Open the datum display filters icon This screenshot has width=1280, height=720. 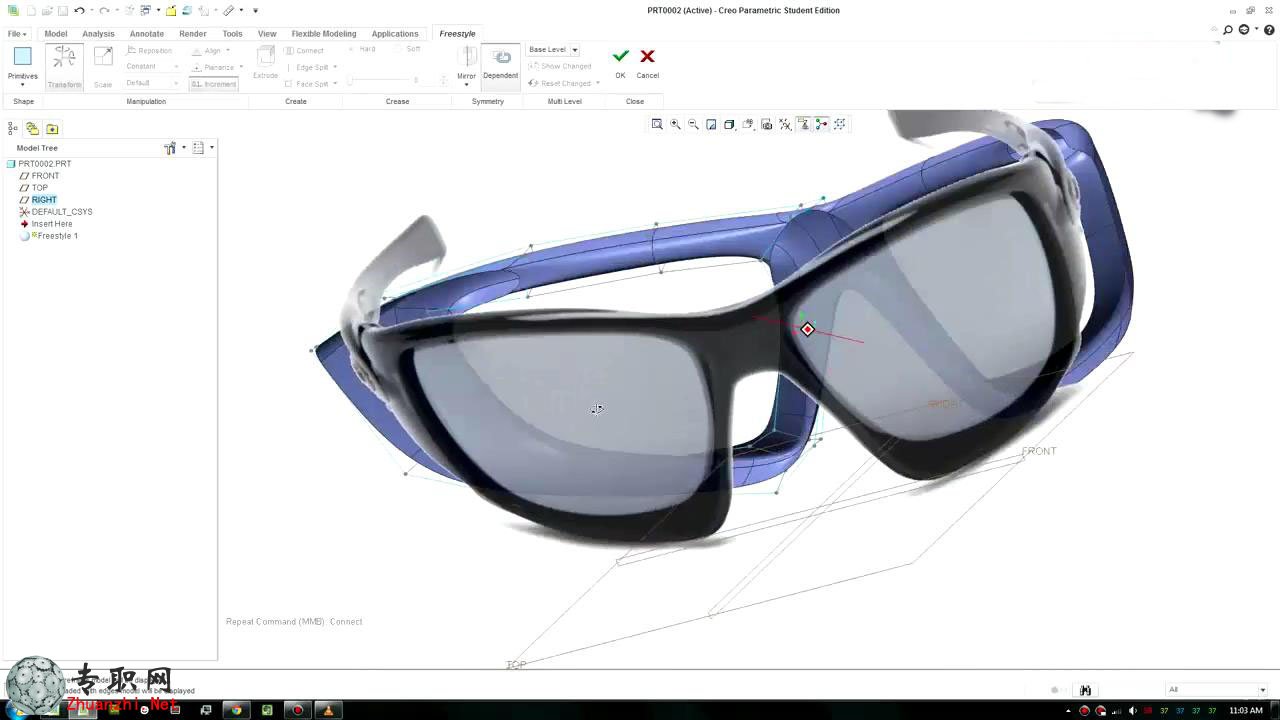pyautogui.click(x=785, y=124)
